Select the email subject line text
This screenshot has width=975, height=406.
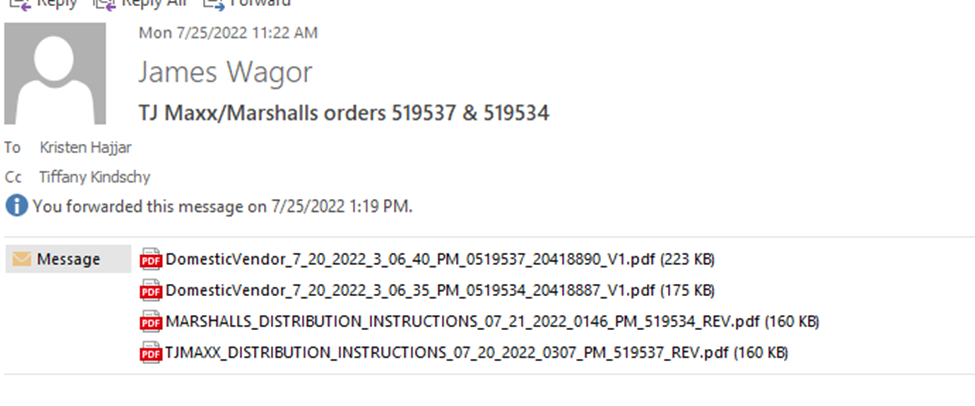pos(344,113)
